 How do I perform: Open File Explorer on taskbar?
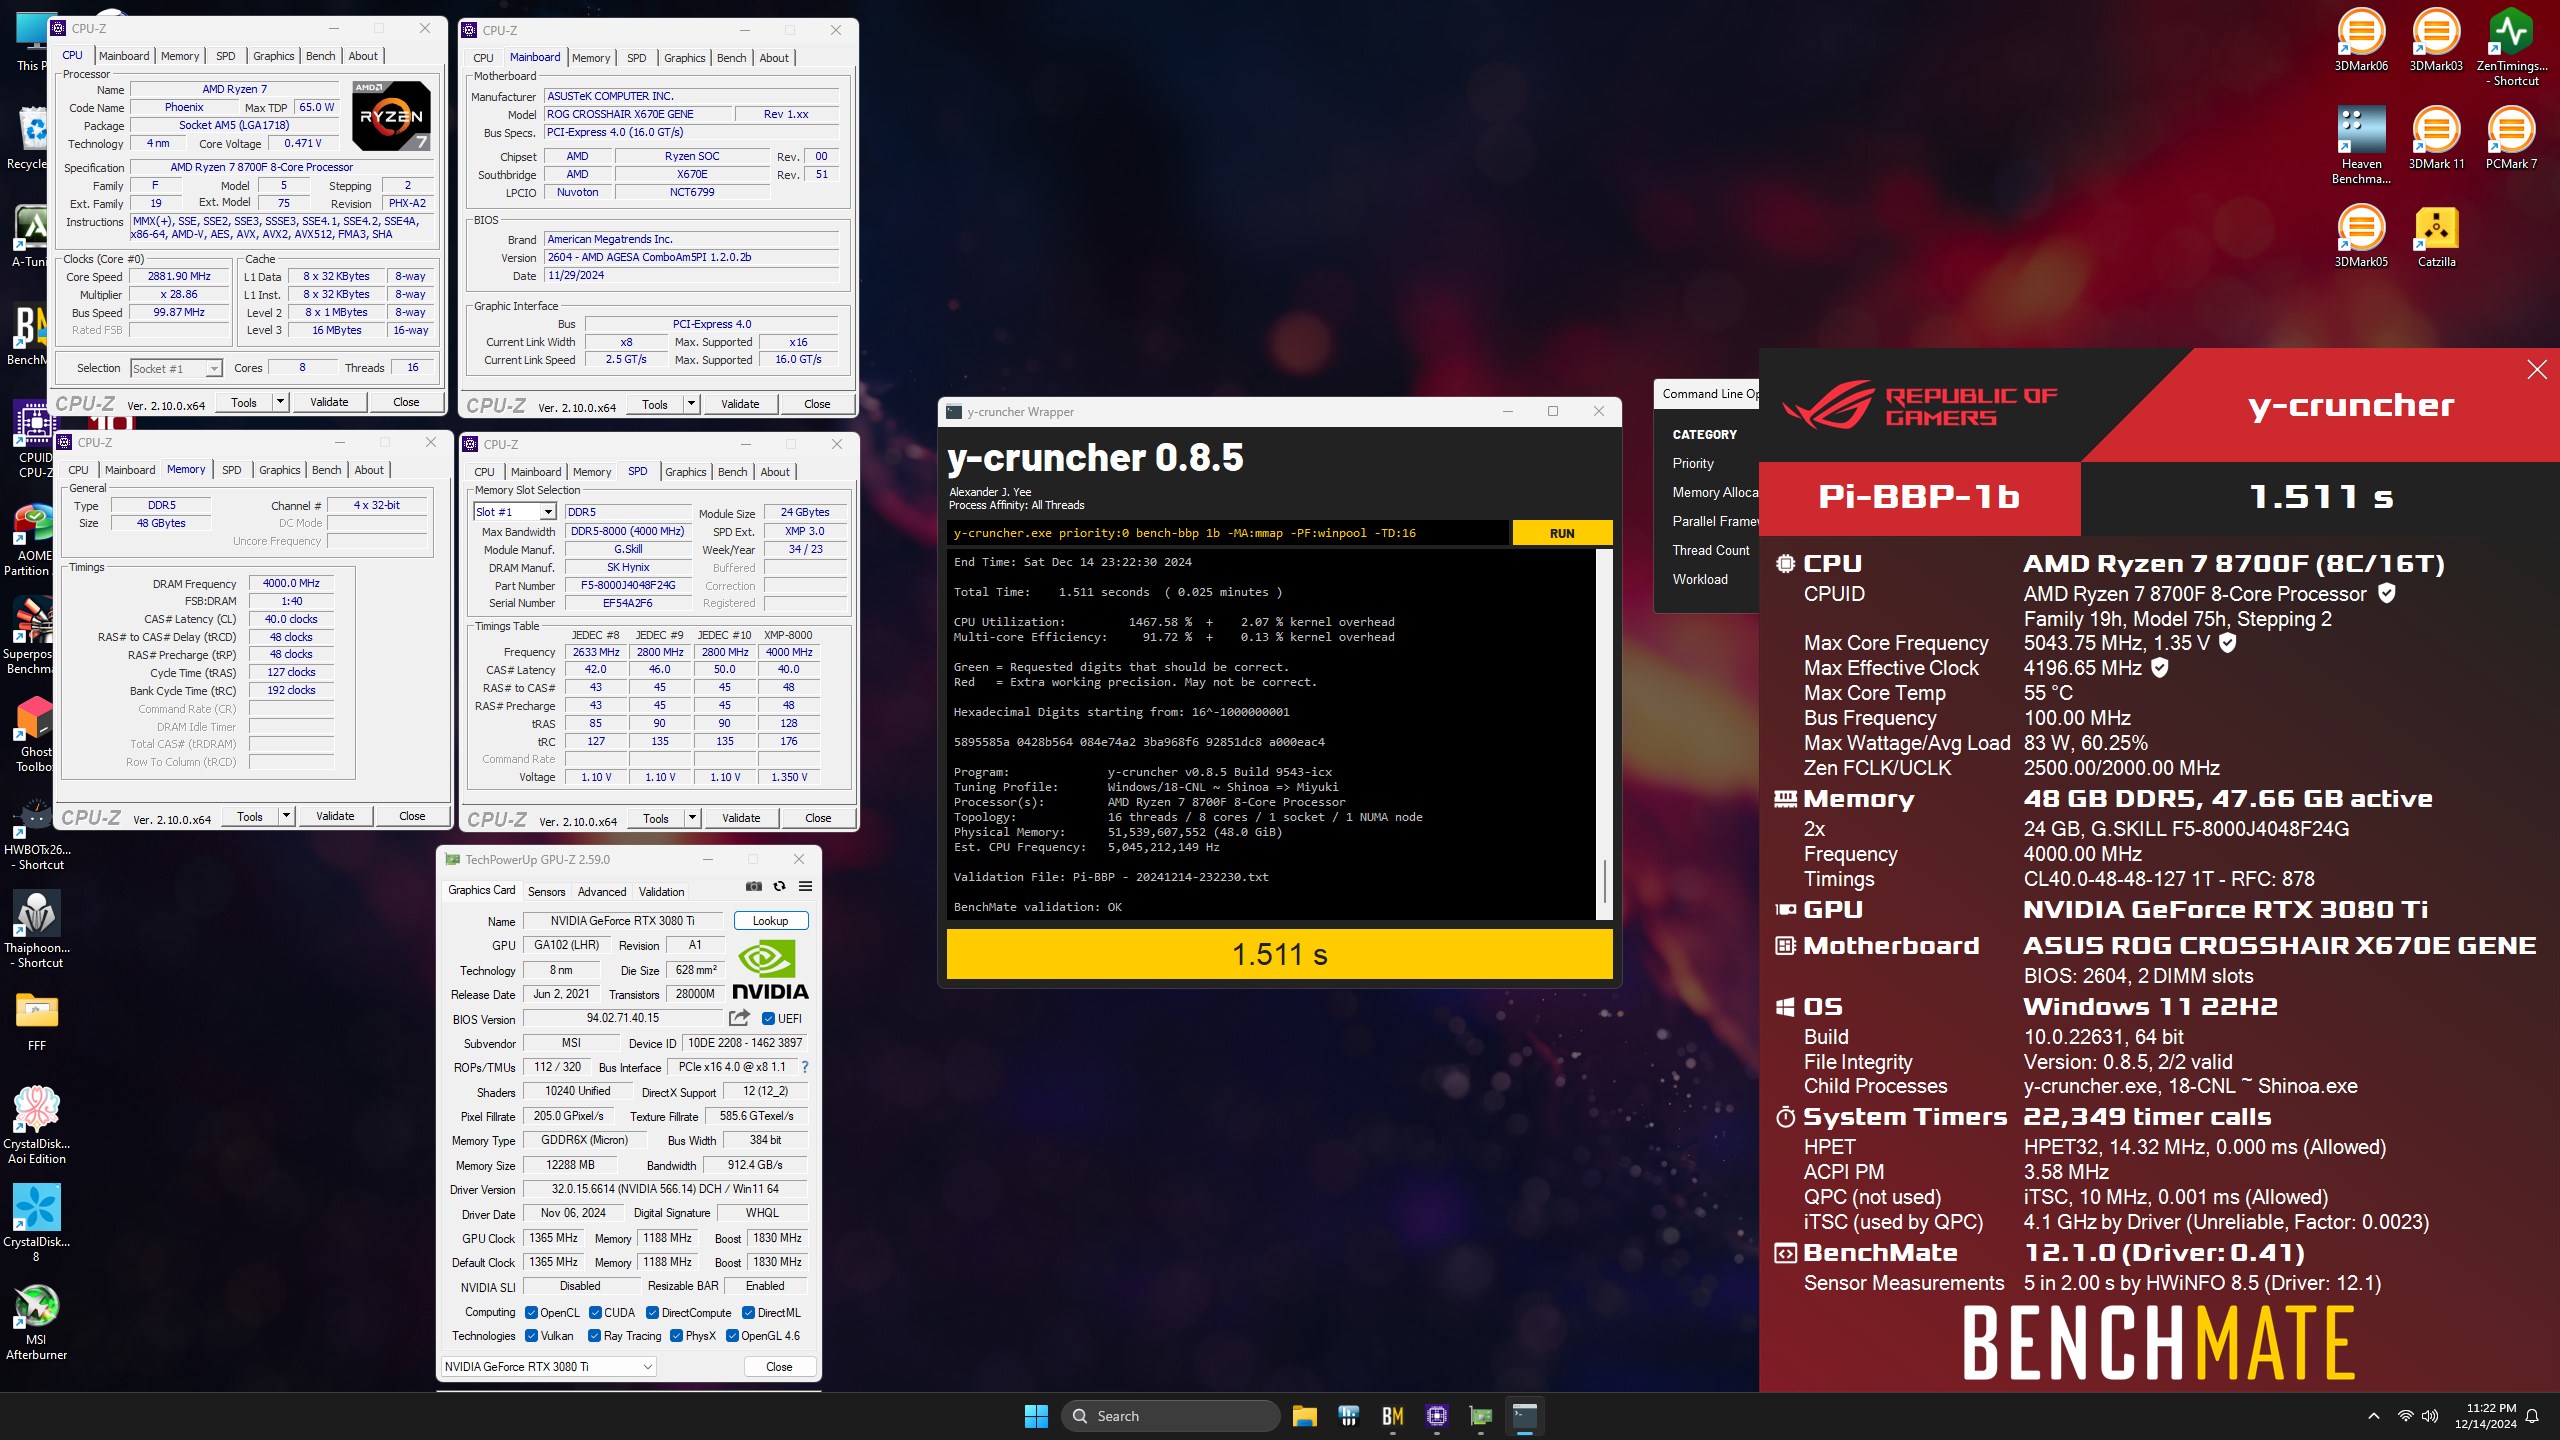[1304, 1416]
